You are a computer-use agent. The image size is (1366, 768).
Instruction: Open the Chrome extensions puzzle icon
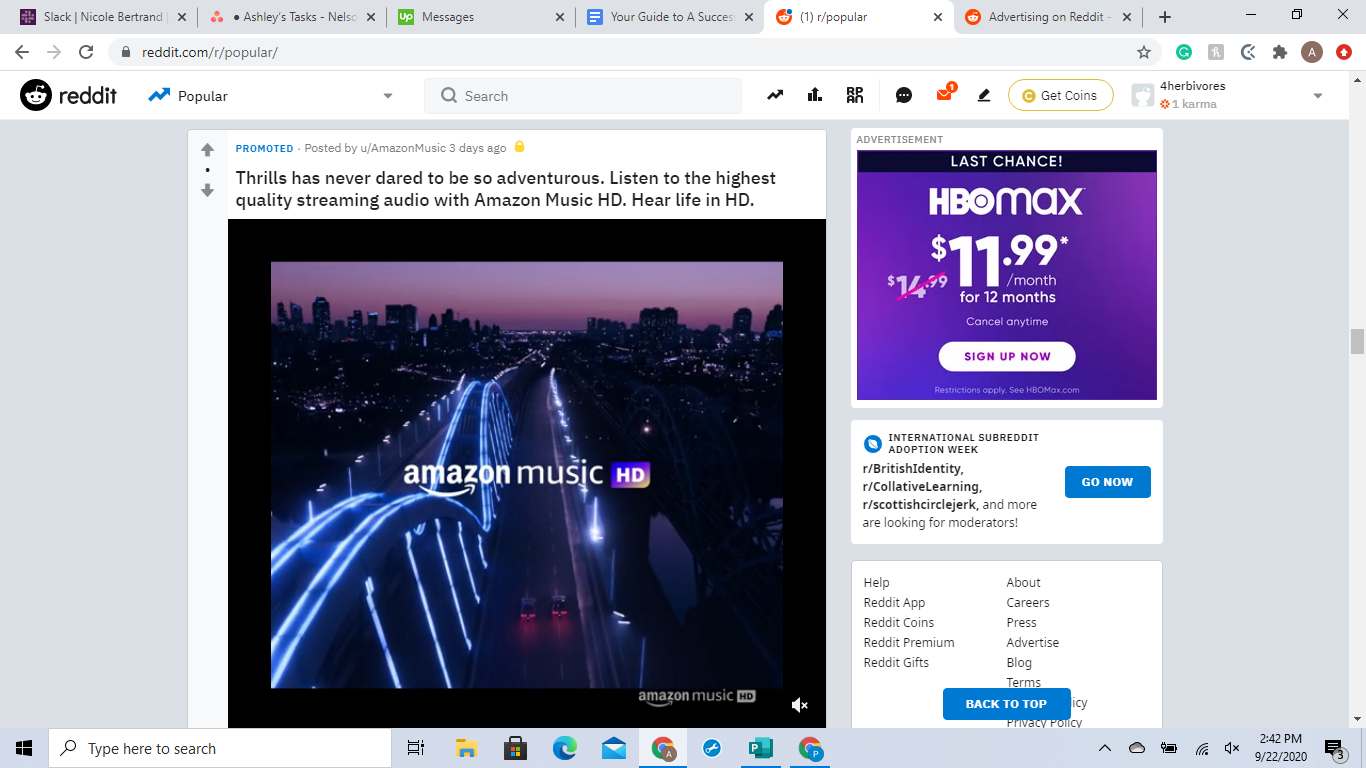click(x=1280, y=52)
